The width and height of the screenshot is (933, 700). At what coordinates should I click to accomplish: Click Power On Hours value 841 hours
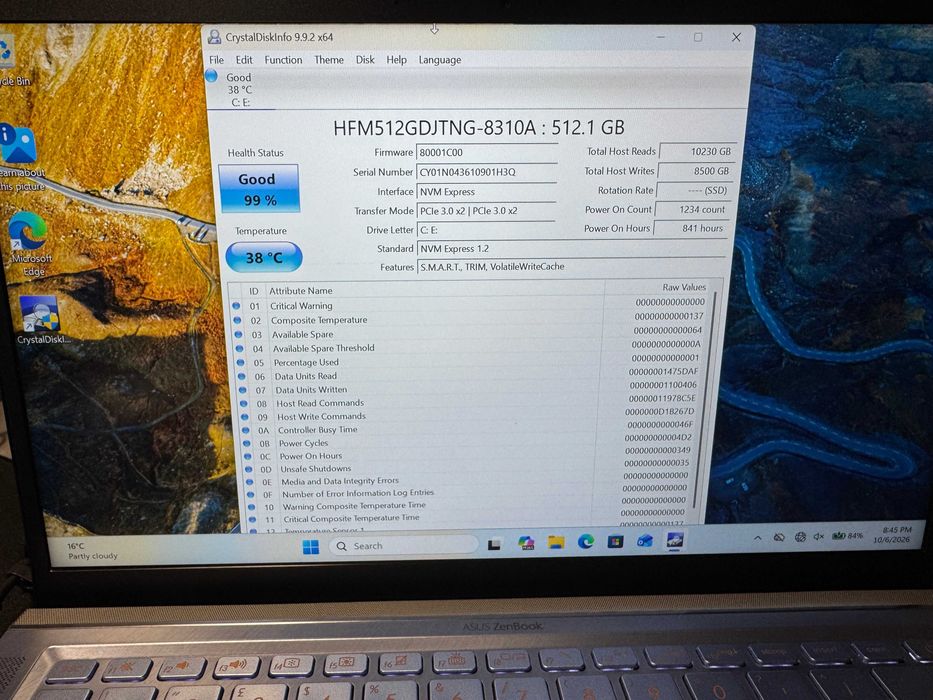(691, 228)
